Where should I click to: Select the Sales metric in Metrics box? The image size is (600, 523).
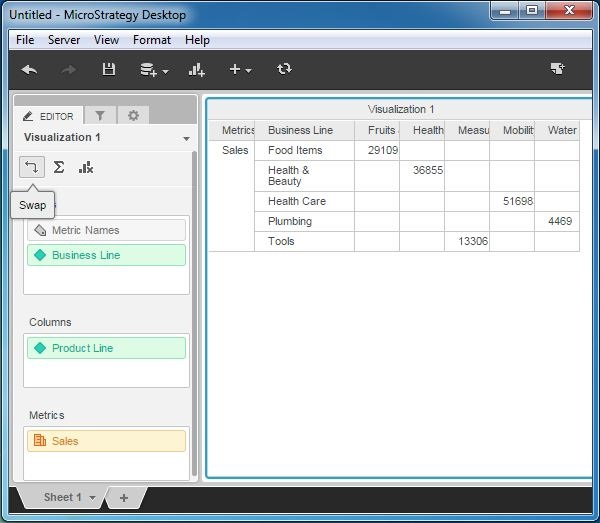pyautogui.click(x=106, y=441)
